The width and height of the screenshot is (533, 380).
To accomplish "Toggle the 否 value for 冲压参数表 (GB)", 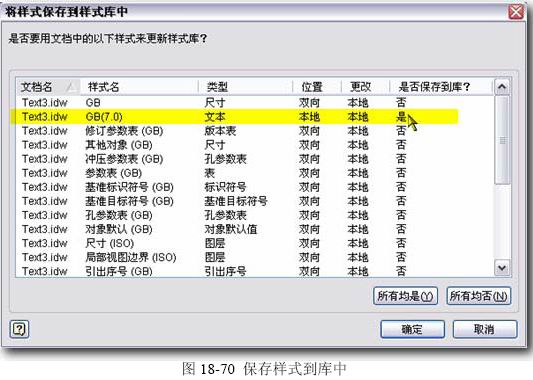I will [x=401, y=159].
